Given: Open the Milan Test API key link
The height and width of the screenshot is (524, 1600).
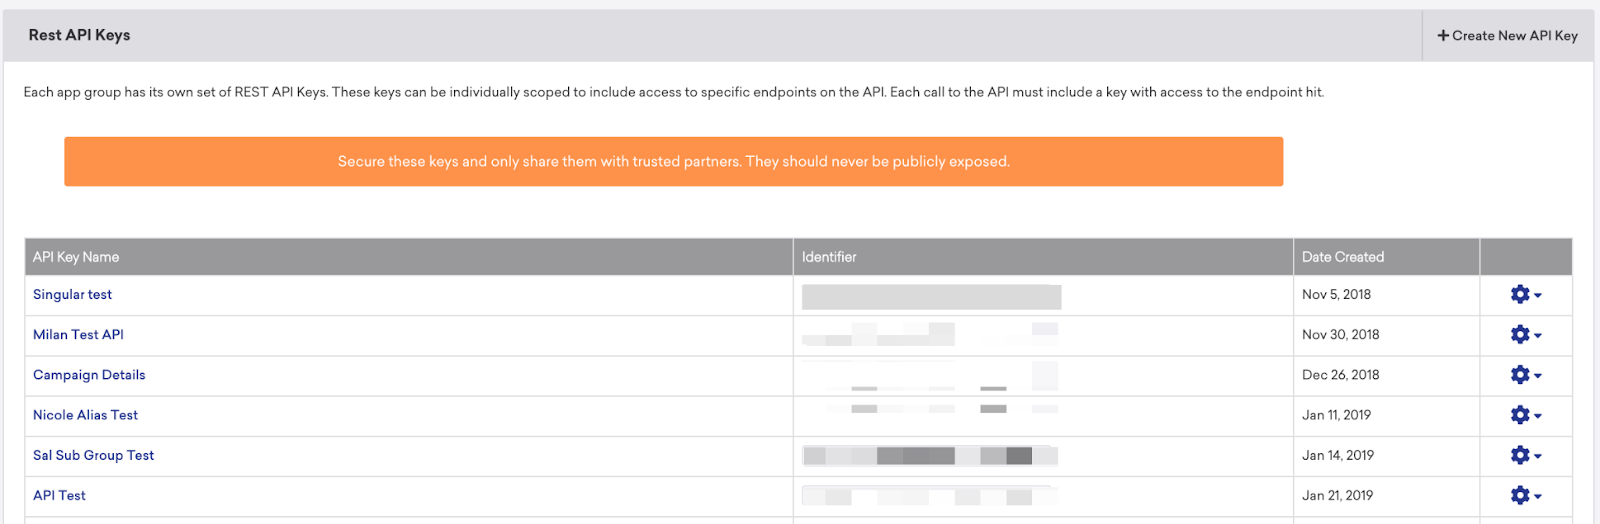Looking at the screenshot, I should coord(78,335).
